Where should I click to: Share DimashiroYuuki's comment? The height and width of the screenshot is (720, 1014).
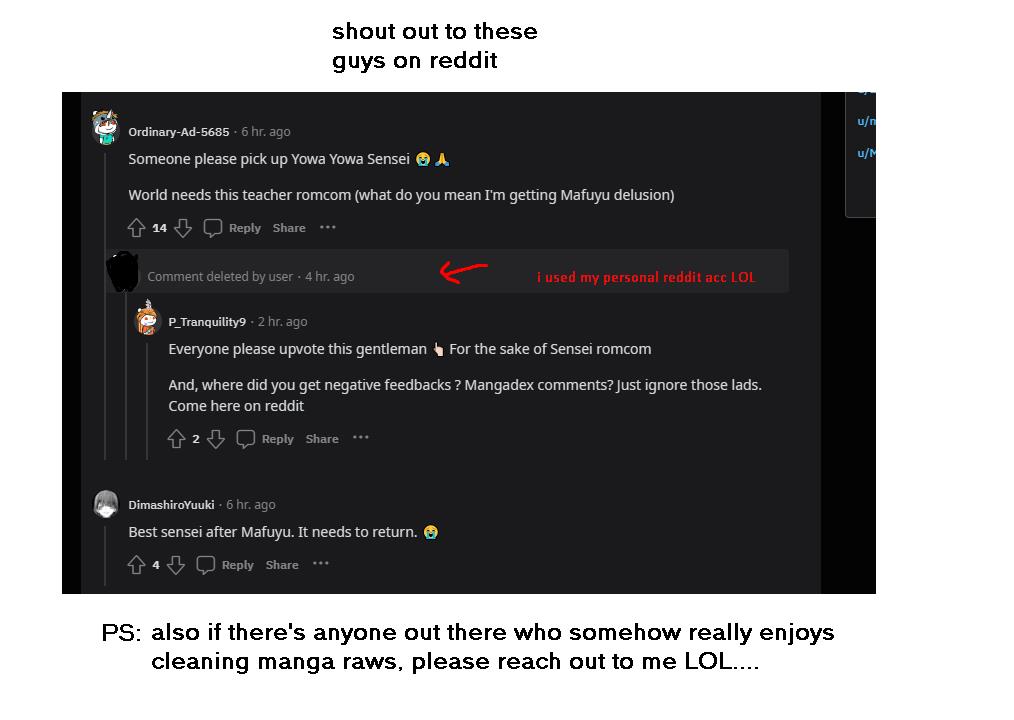[282, 565]
